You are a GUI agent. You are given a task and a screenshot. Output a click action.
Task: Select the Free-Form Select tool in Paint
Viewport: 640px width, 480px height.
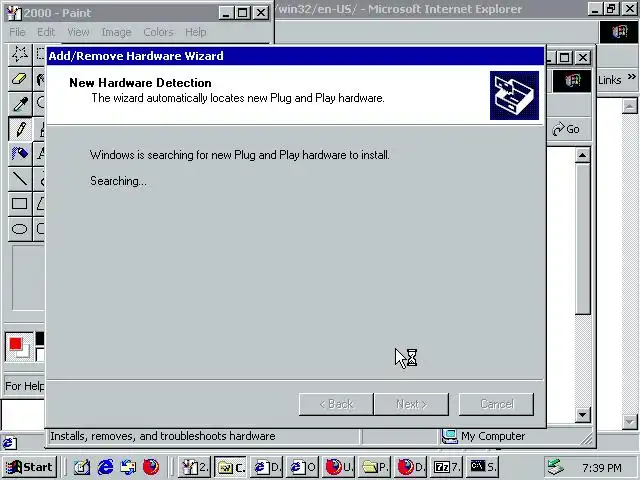20,53
